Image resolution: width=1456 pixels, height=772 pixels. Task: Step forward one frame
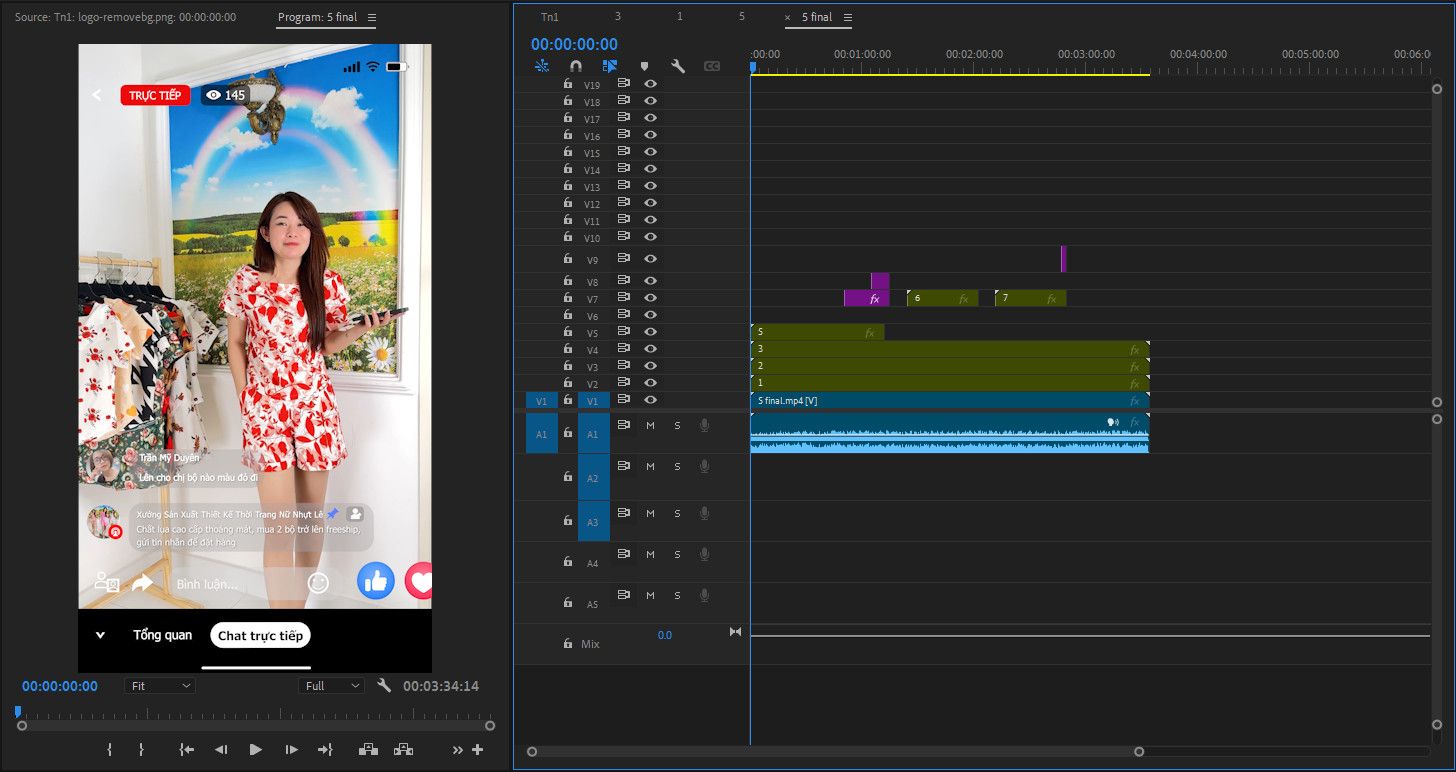(291, 749)
